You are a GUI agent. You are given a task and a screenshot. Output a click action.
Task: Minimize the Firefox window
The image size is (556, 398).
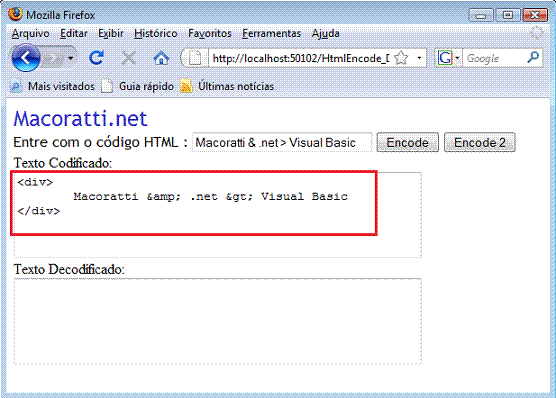[x=481, y=15]
